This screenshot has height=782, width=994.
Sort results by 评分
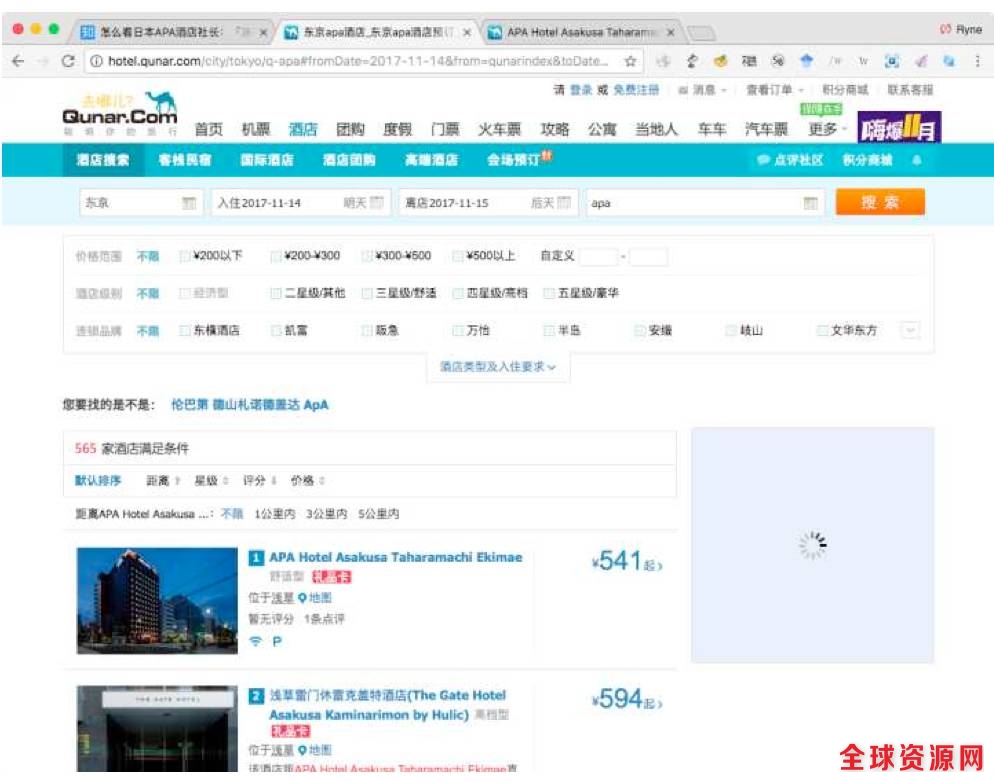[260, 481]
